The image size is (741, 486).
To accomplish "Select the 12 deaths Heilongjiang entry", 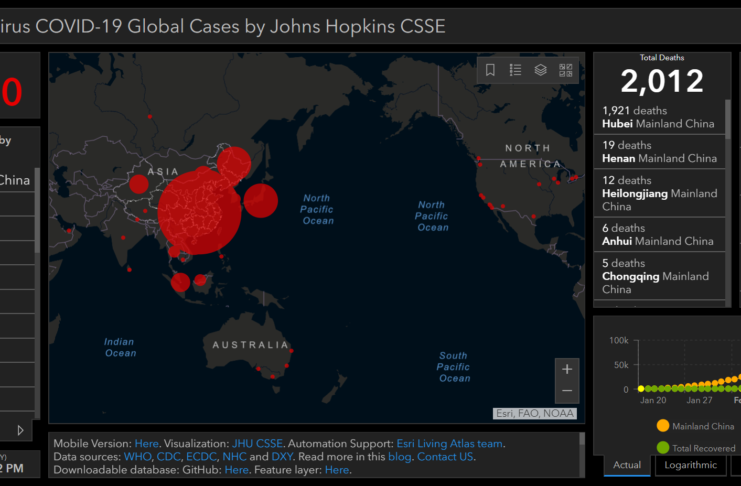I will point(659,193).
